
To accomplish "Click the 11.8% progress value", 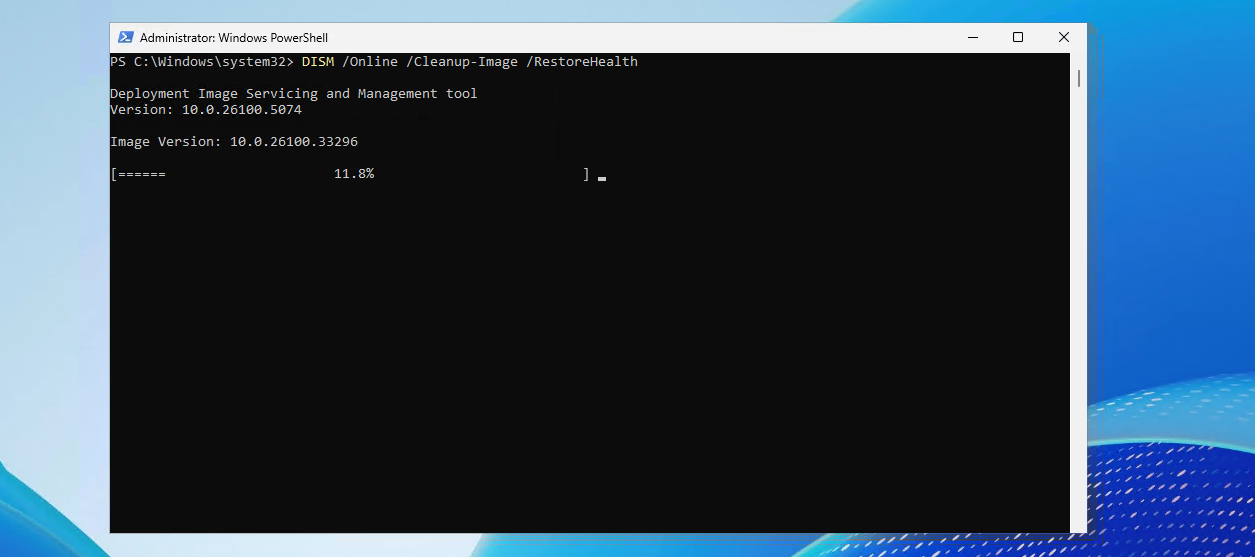I will (x=354, y=174).
